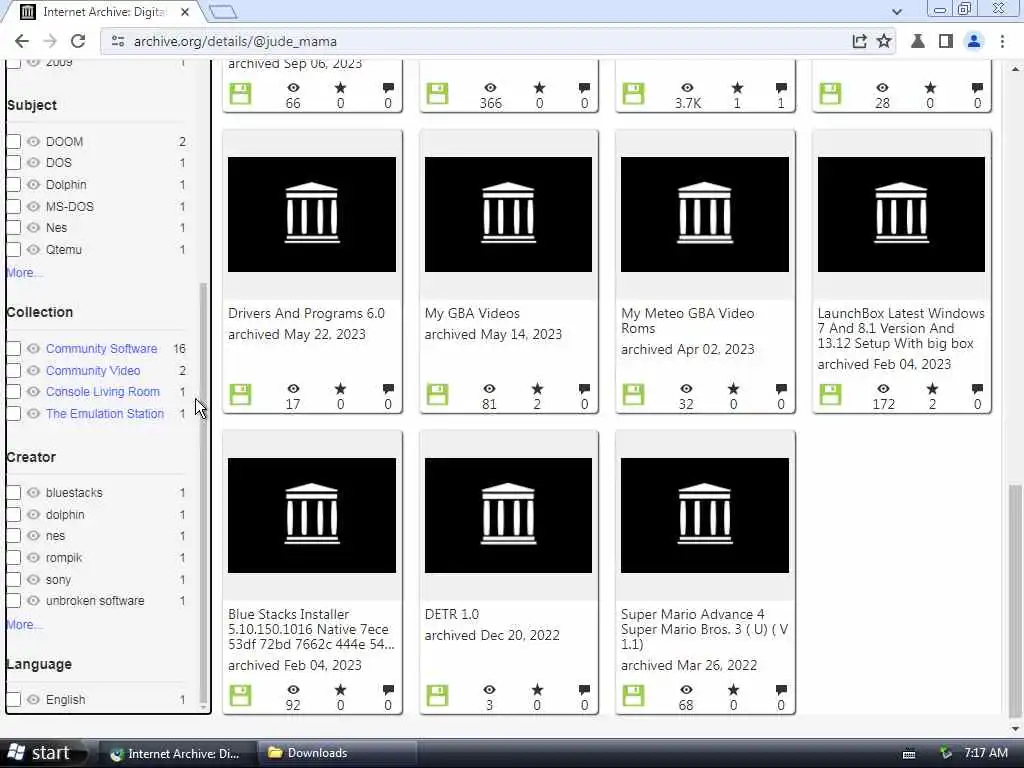
Task: Click the keyboard tray icon in the taskbar
Action: coord(908,754)
